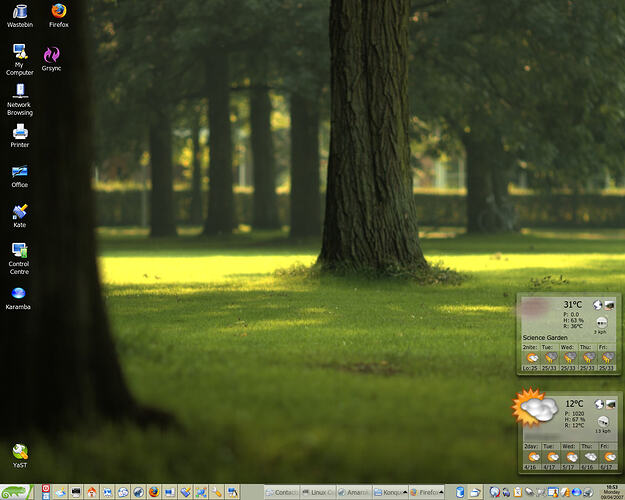Click the "31°C" temperature reading

tap(573, 305)
